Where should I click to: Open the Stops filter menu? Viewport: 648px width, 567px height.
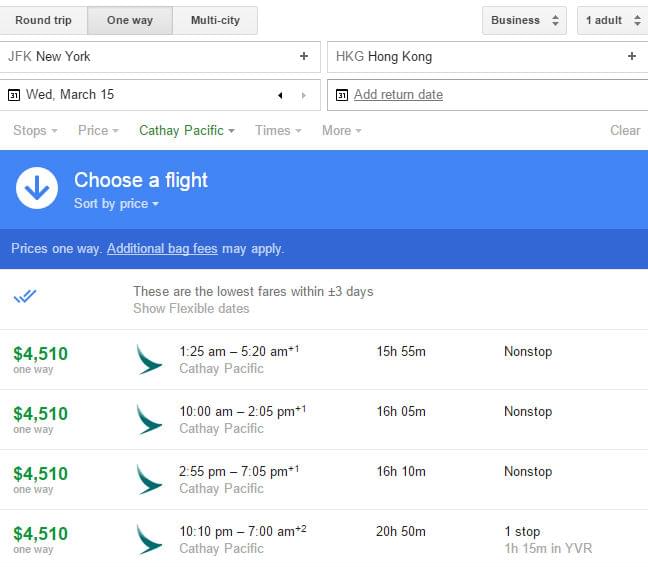coord(35,131)
